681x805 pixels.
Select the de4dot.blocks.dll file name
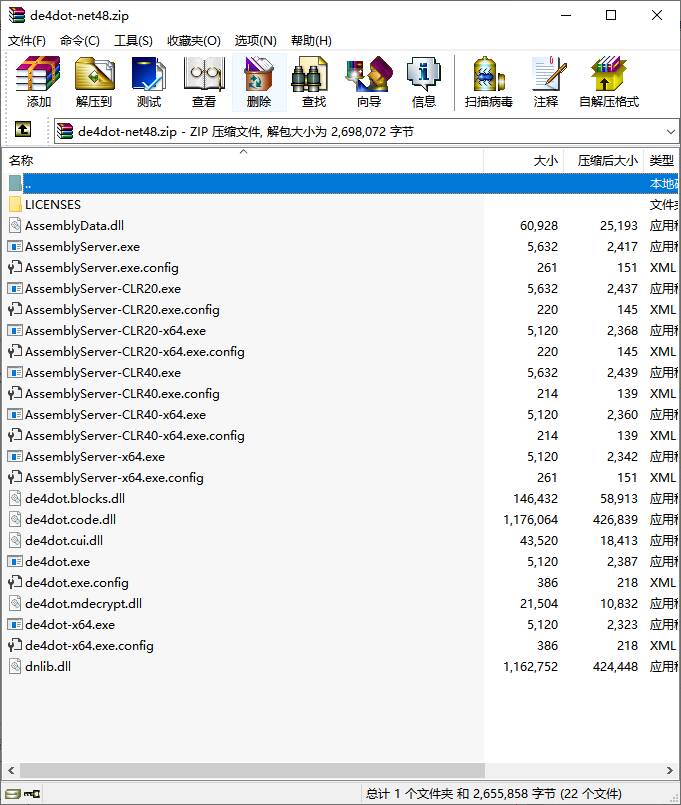point(75,499)
